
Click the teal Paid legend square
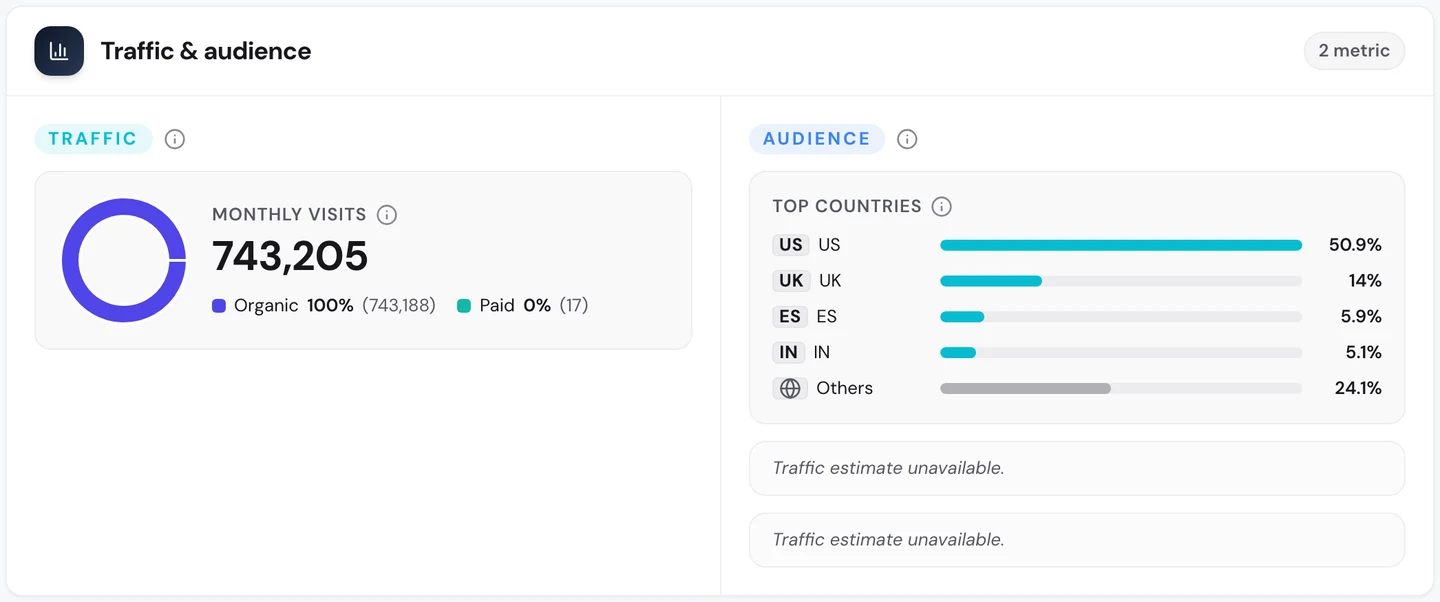(x=464, y=306)
